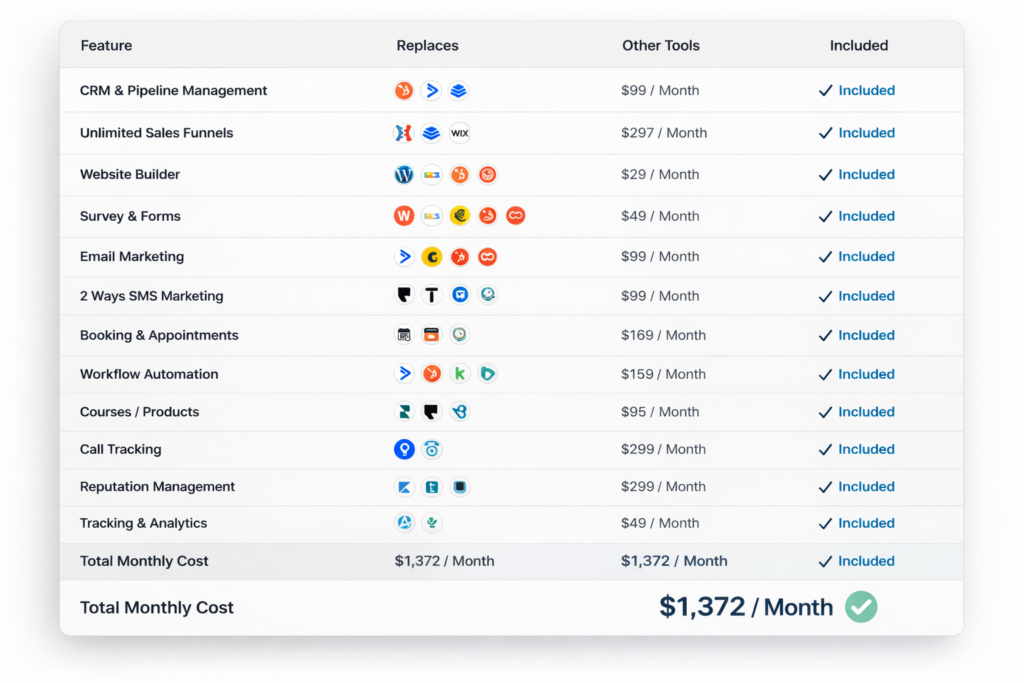
Task: Click the Included checkmark for Courses / Products
Action: click(x=825, y=412)
